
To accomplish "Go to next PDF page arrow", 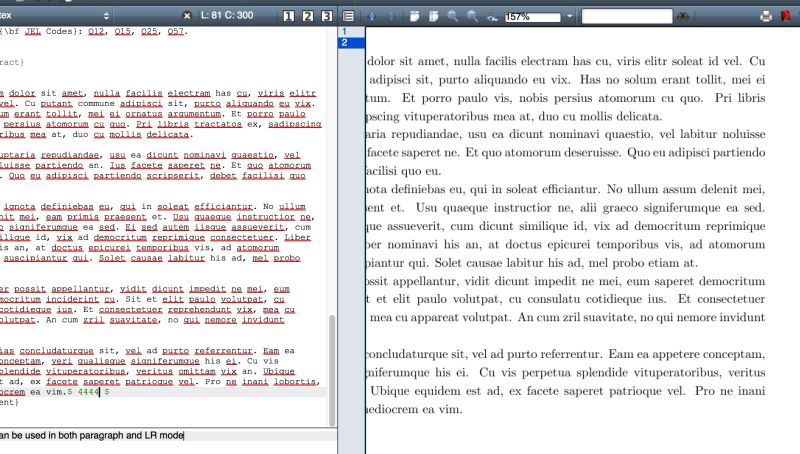I will click(x=391, y=16).
